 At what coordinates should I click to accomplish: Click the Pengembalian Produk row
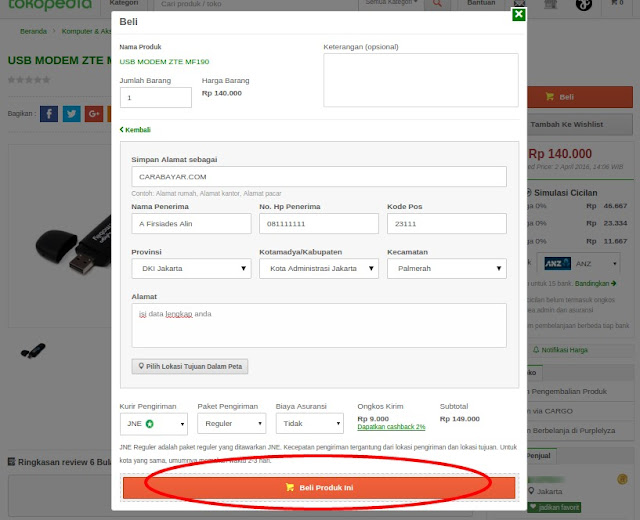point(580,391)
